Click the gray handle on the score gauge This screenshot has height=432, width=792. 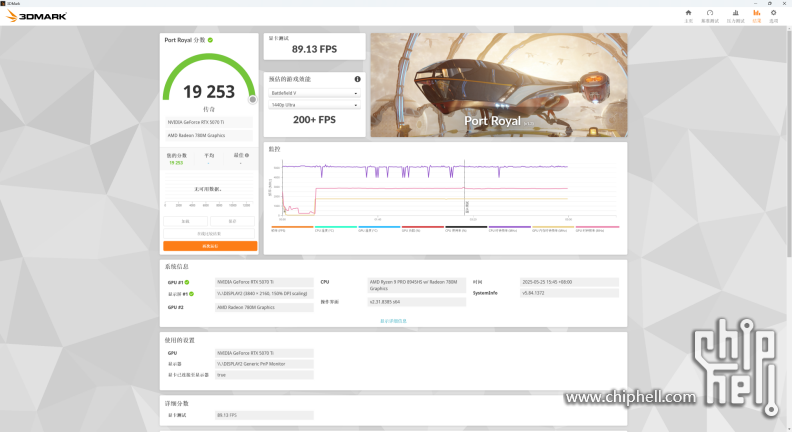(x=253, y=100)
